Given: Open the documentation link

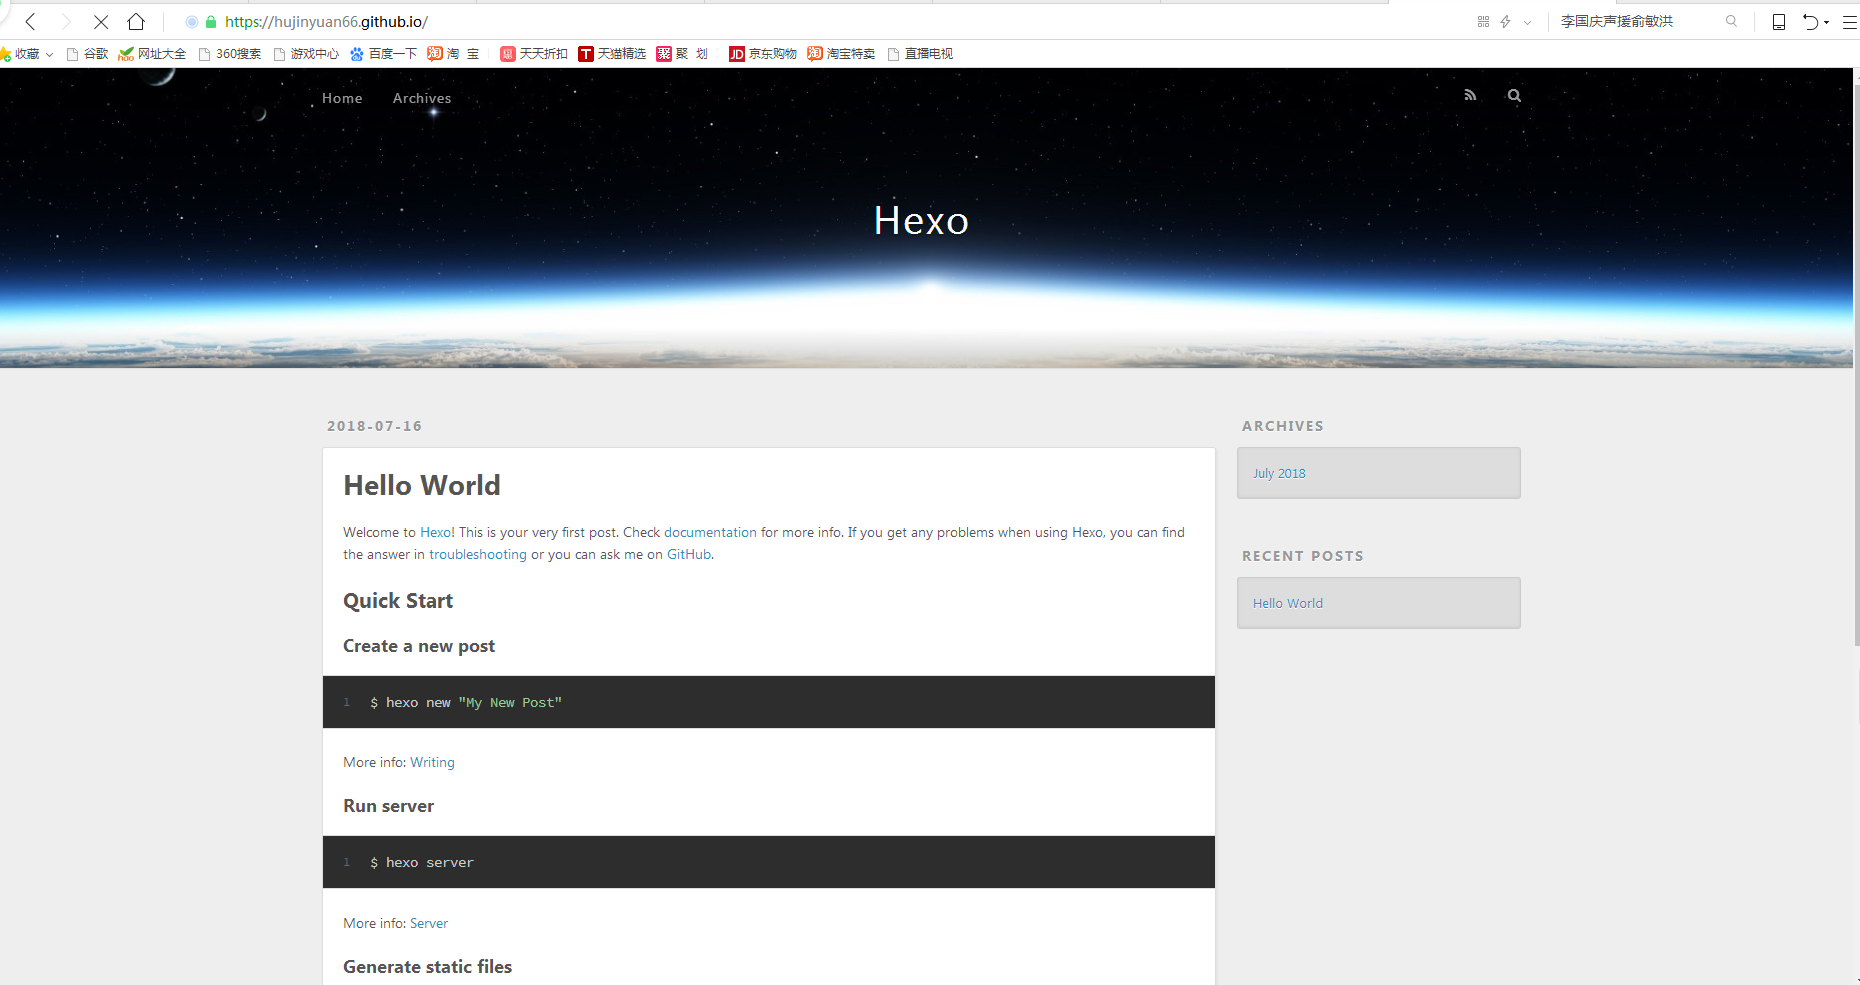Looking at the screenshot, I should 710,532.
